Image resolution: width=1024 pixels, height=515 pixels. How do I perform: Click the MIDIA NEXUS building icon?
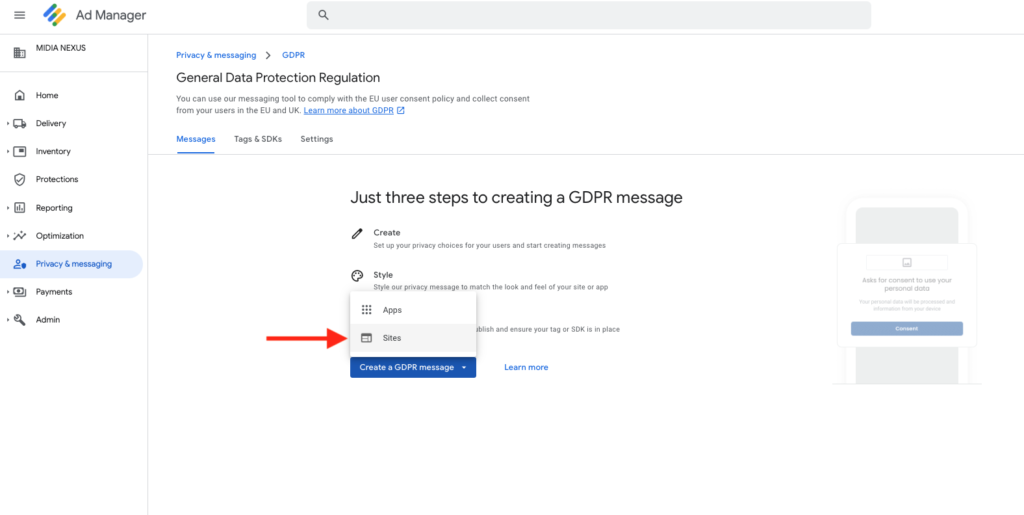click(20, 53)
